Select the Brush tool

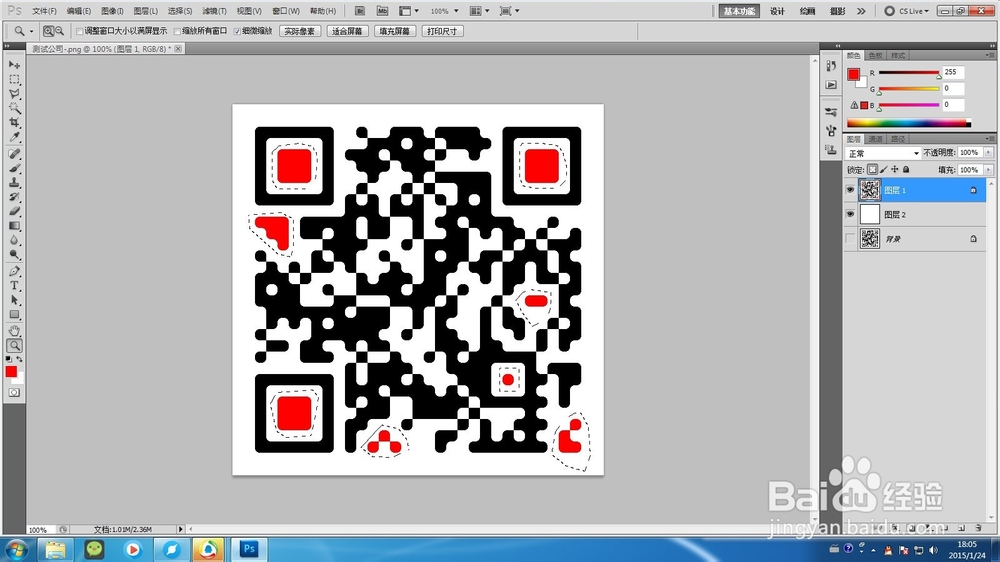coord(14,168)
